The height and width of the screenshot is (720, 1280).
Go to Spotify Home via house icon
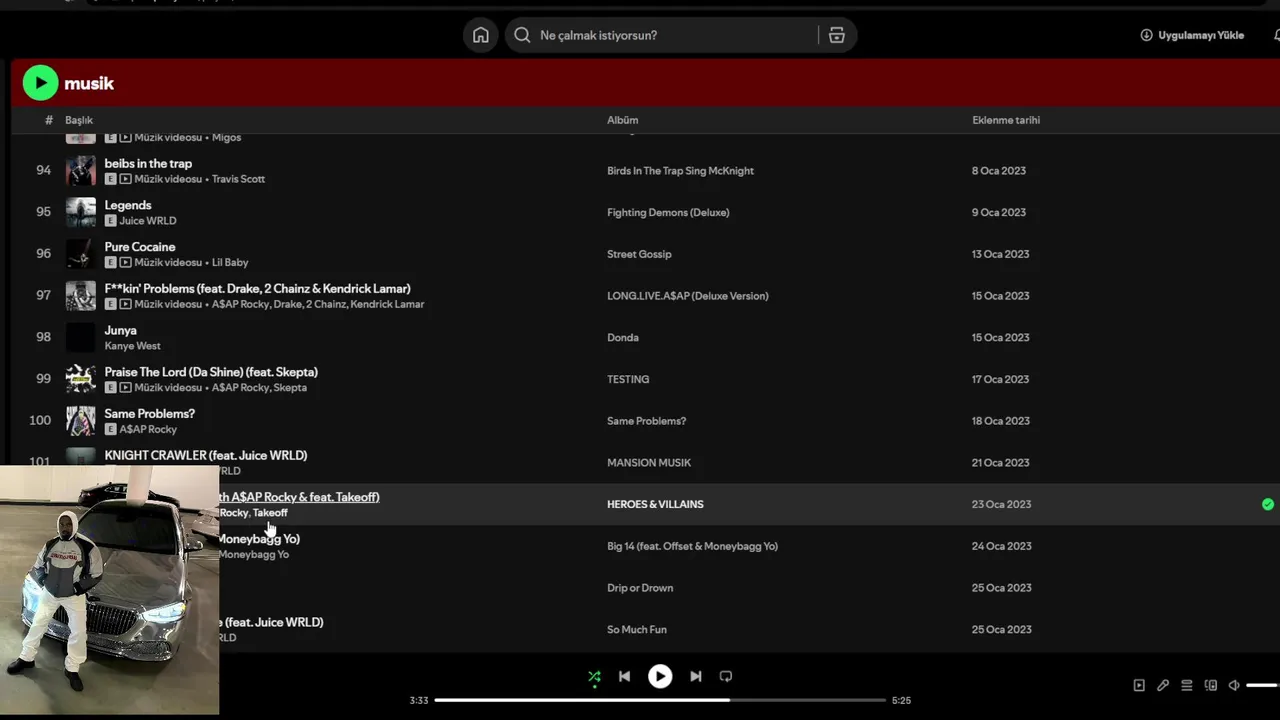481,35
